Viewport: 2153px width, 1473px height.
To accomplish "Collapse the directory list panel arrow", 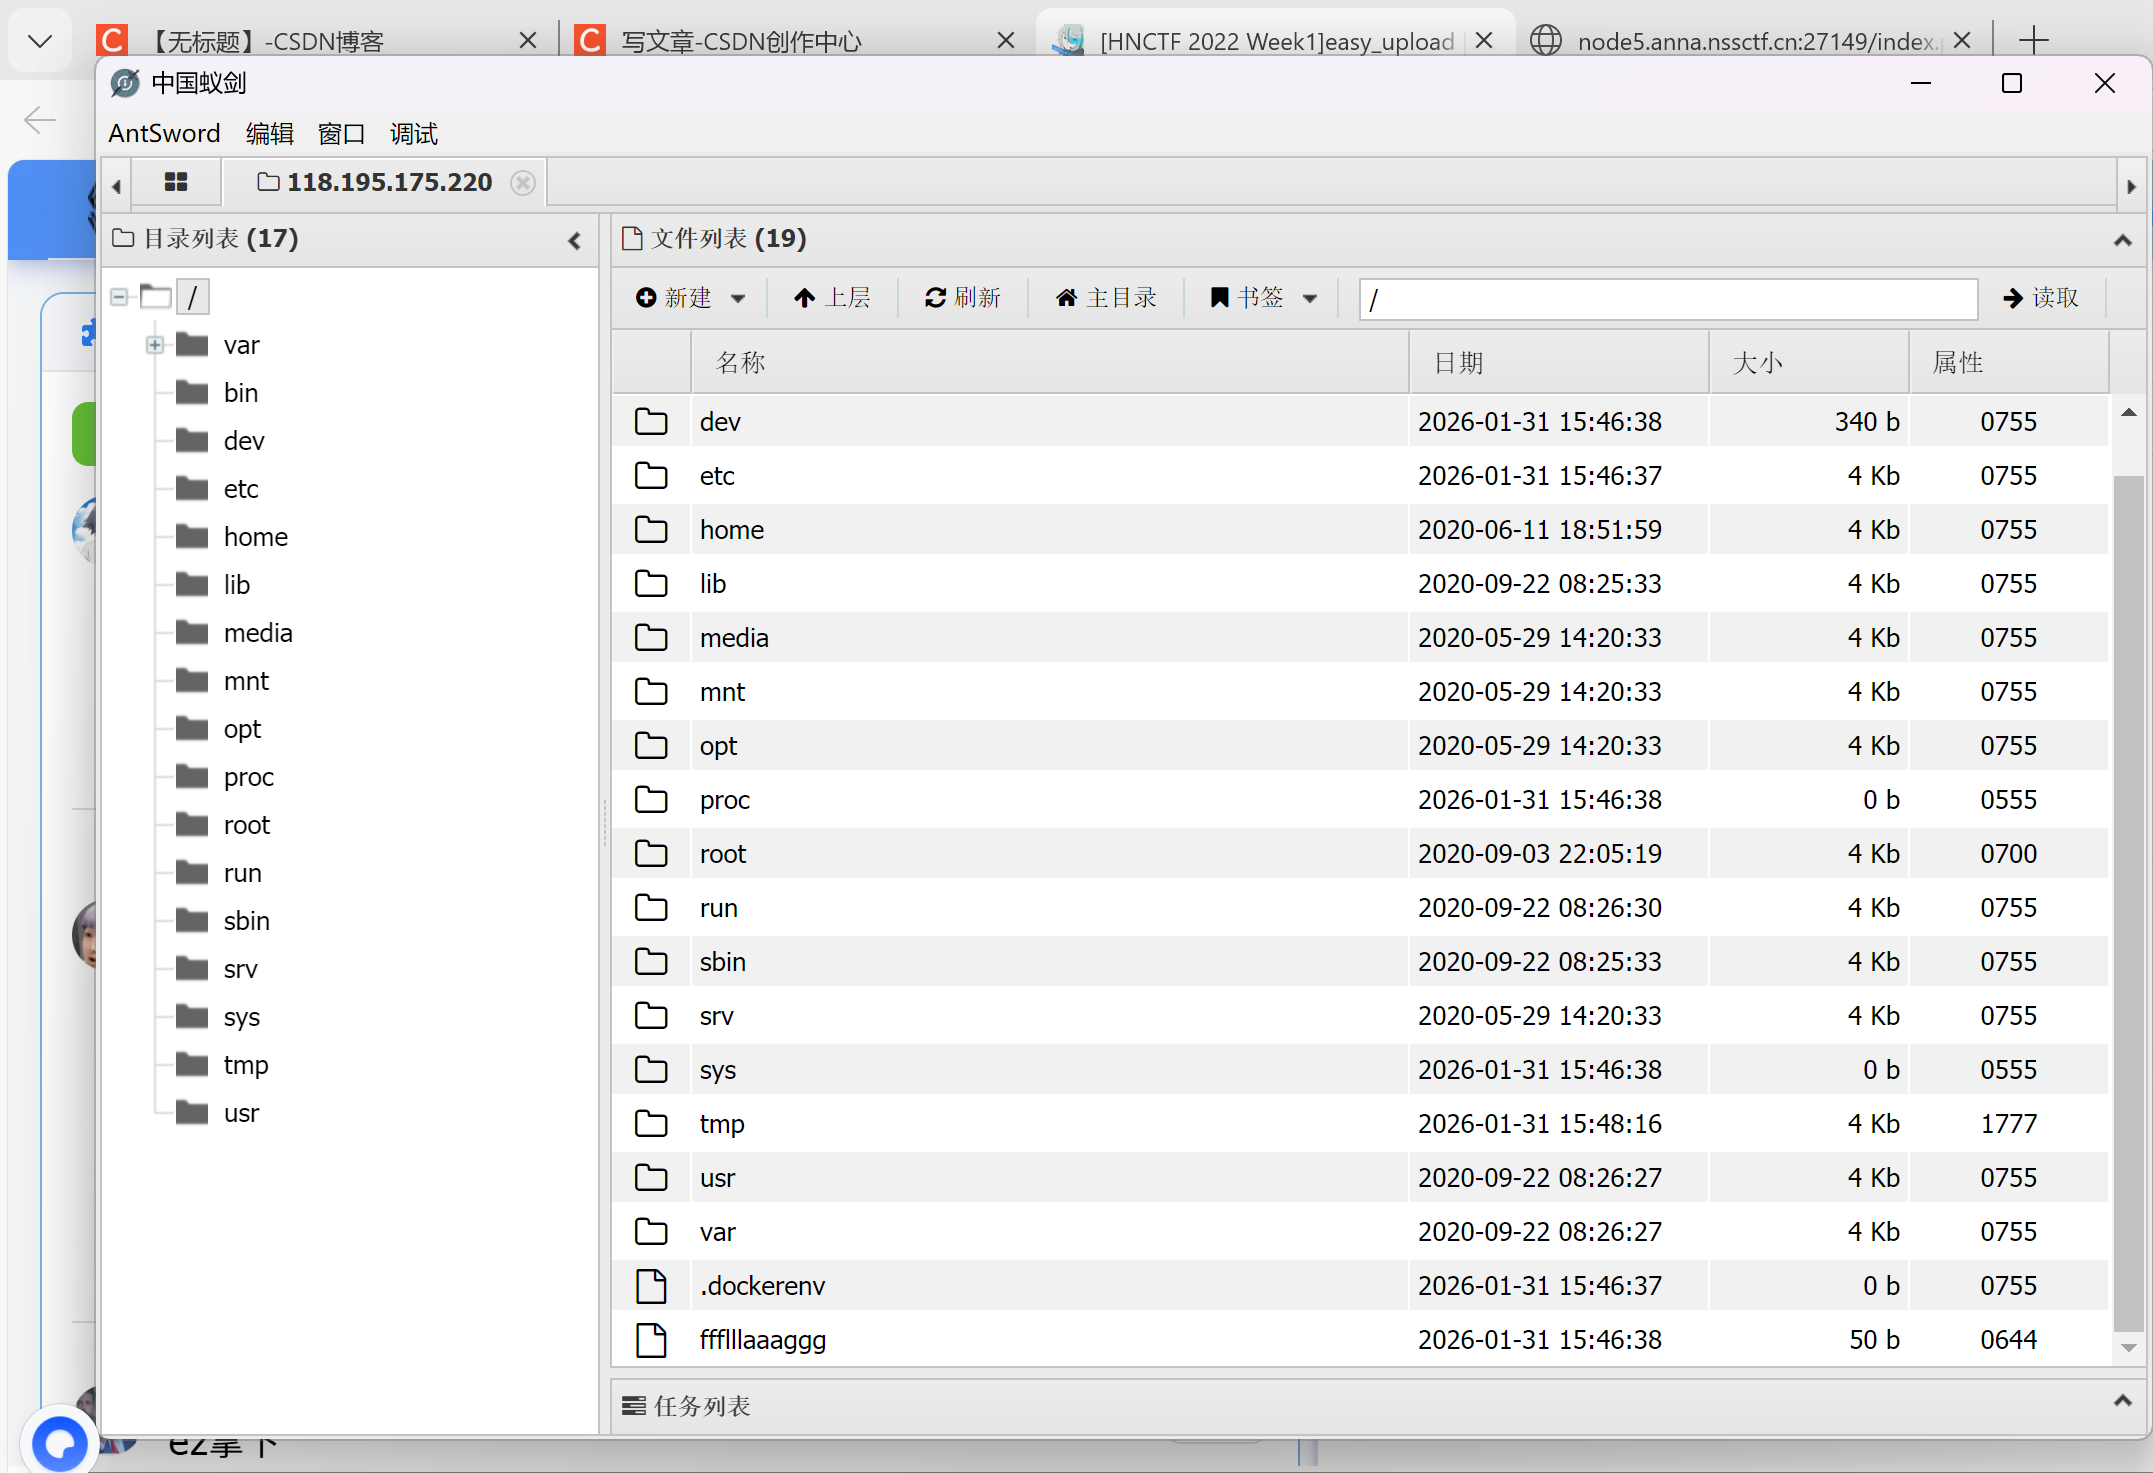I will pos(574,240).
